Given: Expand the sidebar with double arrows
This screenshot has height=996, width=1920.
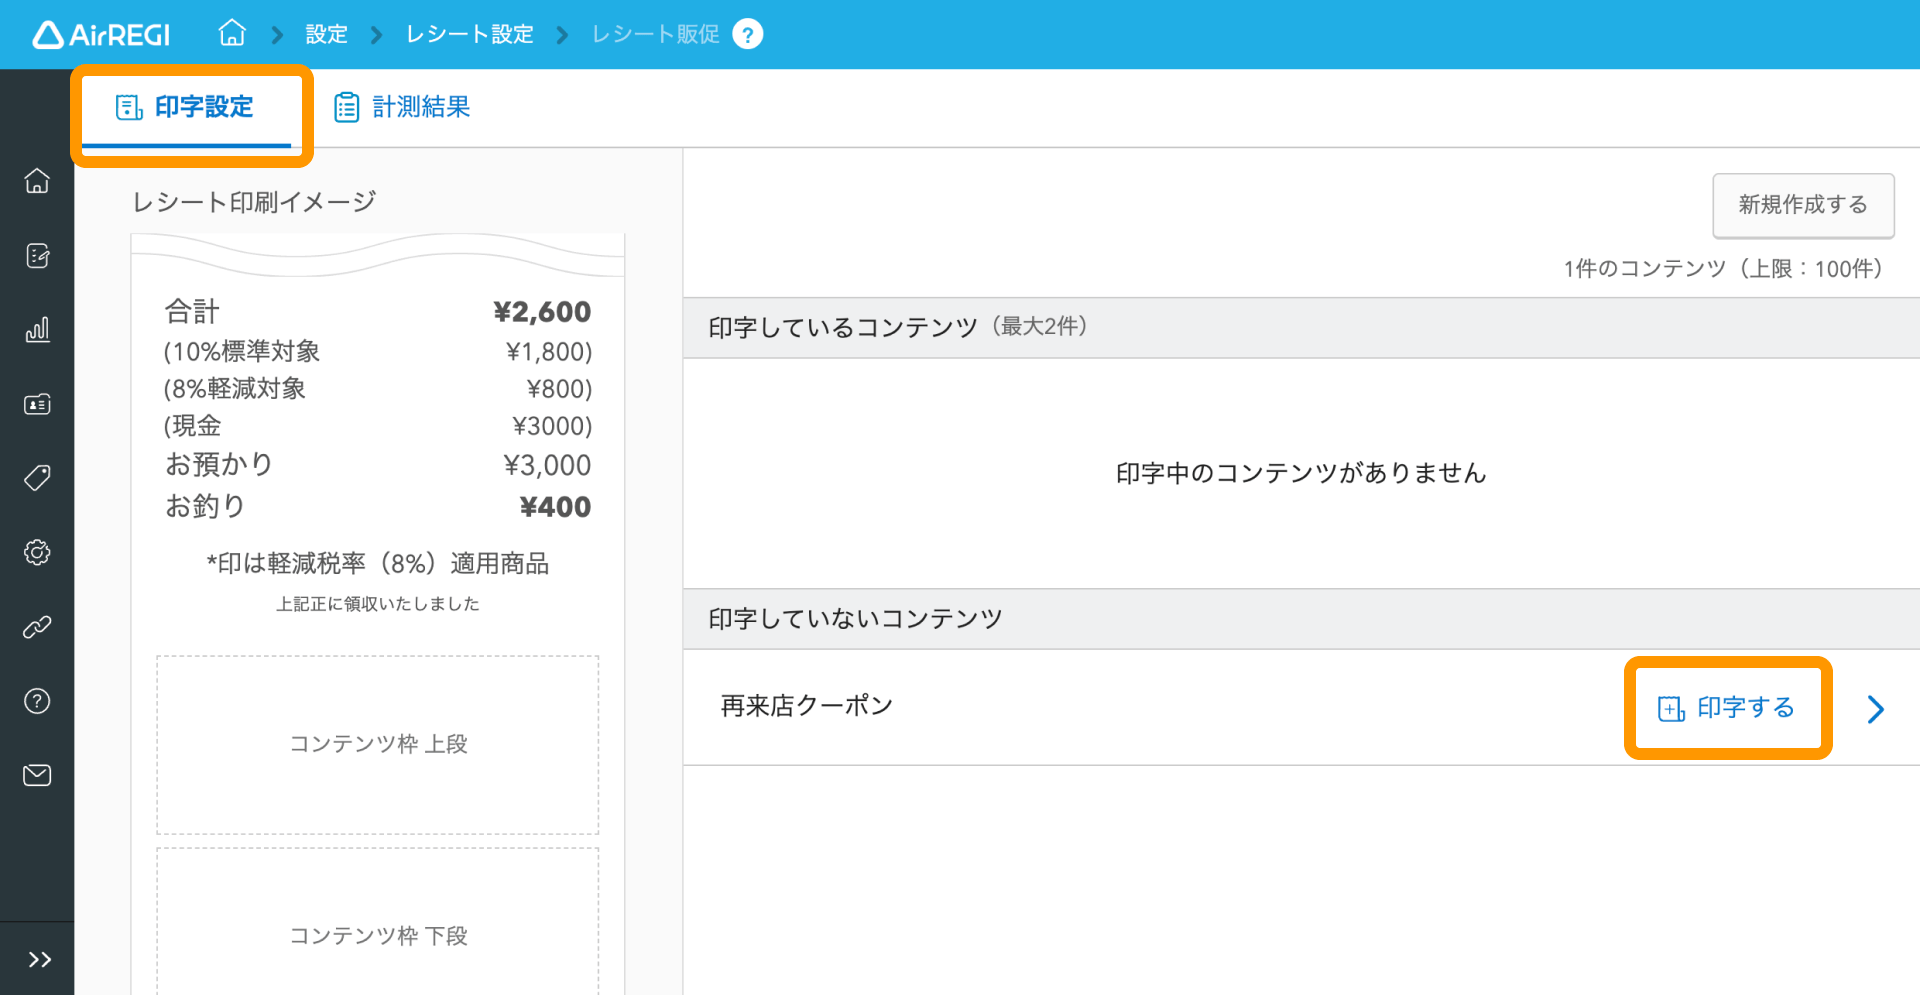Looking at the screenshot, I should (x=39, y=960).
